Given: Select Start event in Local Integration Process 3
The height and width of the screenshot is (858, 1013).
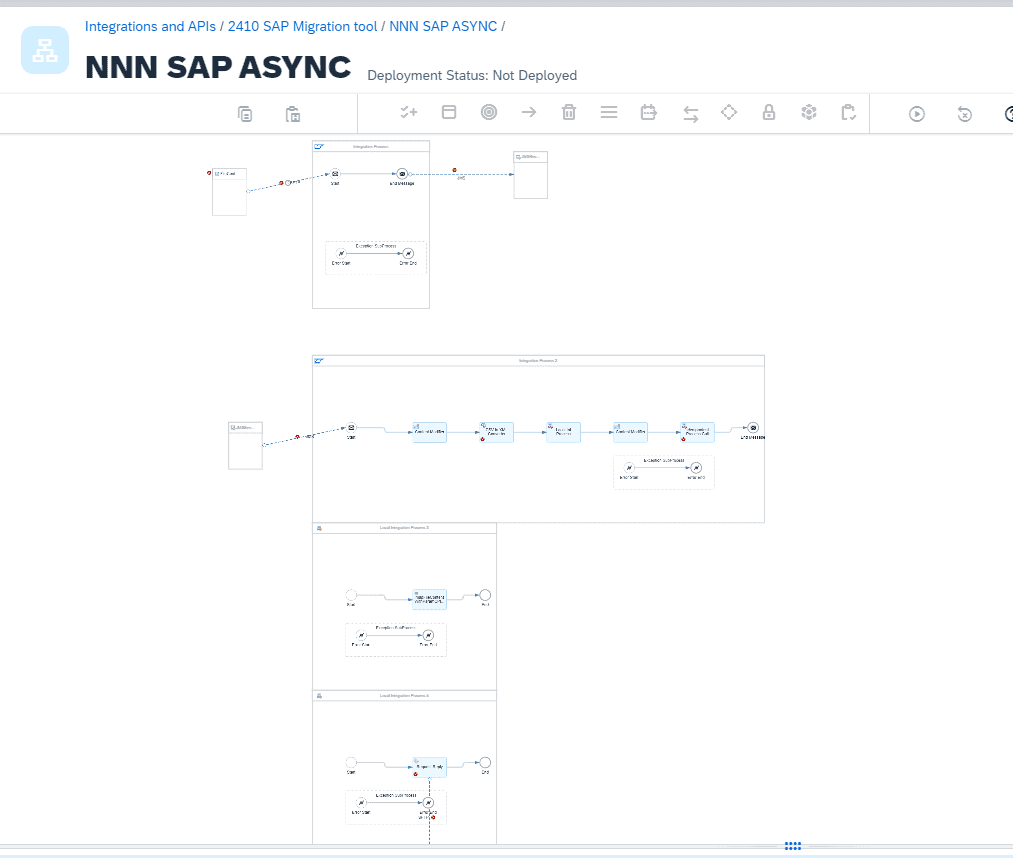Looking at the screenshot, I should pyautogui.click(x=351, y=595).
